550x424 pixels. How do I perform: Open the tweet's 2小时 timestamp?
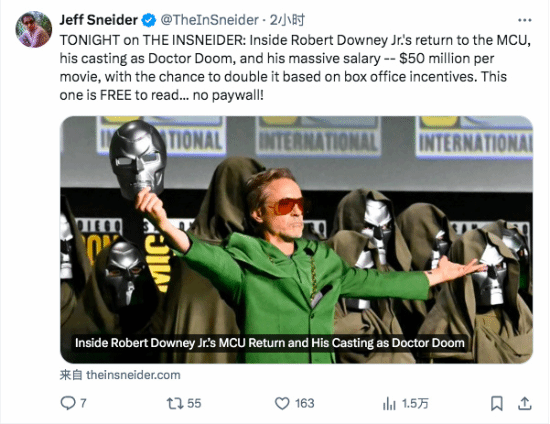coord(287,20)
